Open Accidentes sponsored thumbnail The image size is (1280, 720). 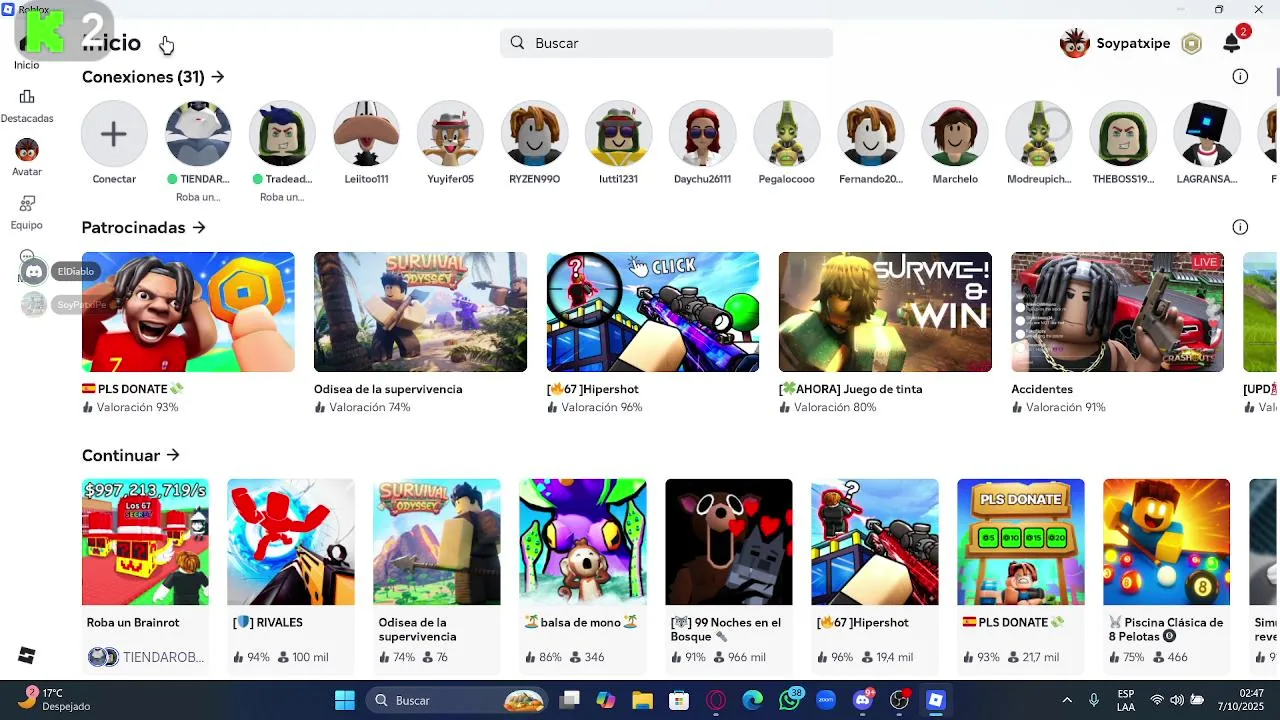pos(1117,312)
